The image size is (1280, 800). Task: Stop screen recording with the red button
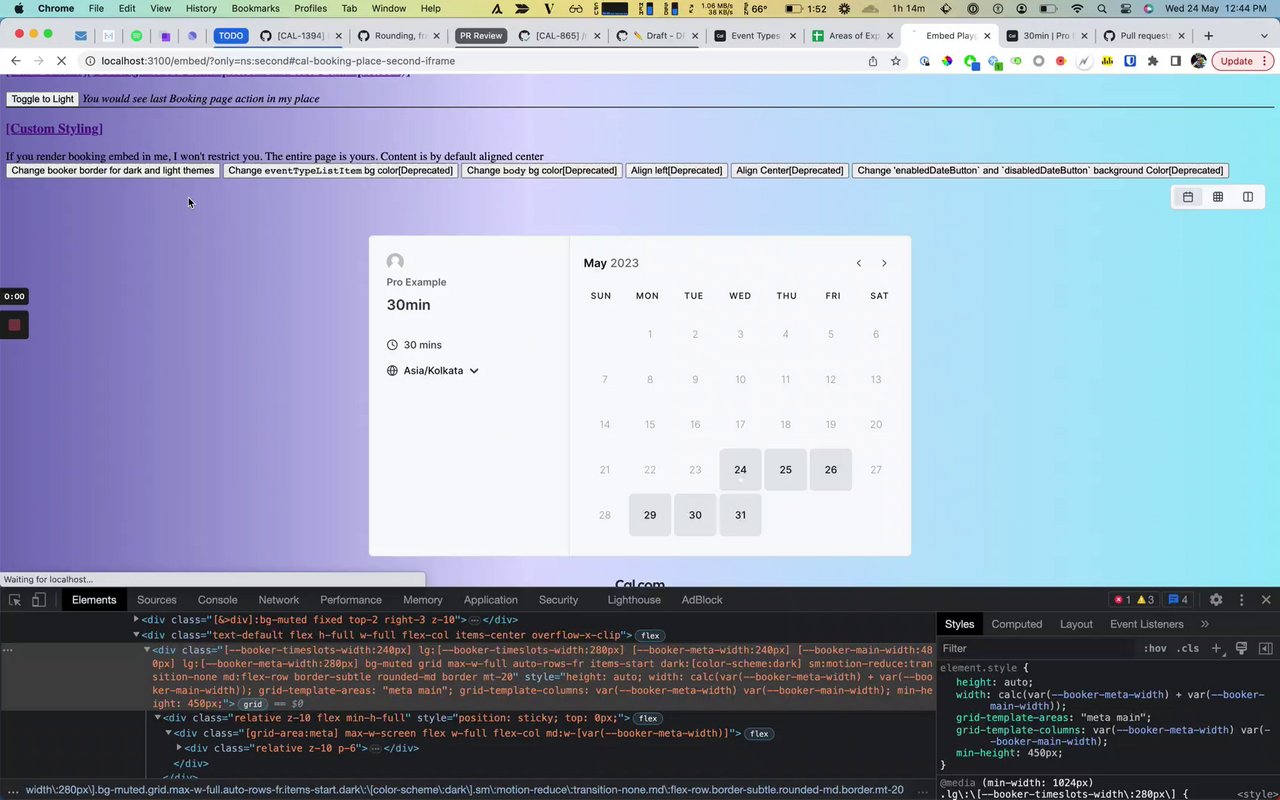point(14,325)
